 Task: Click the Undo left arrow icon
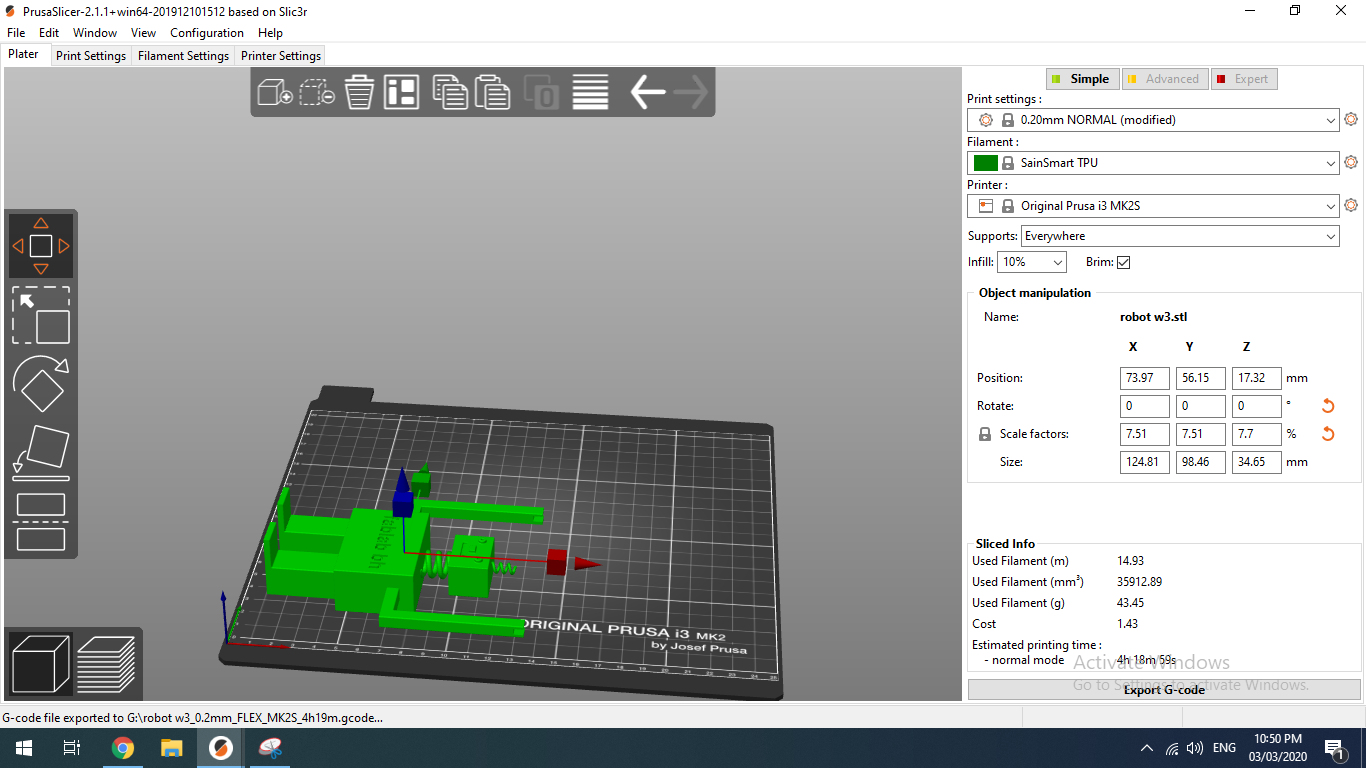[647, 92]
